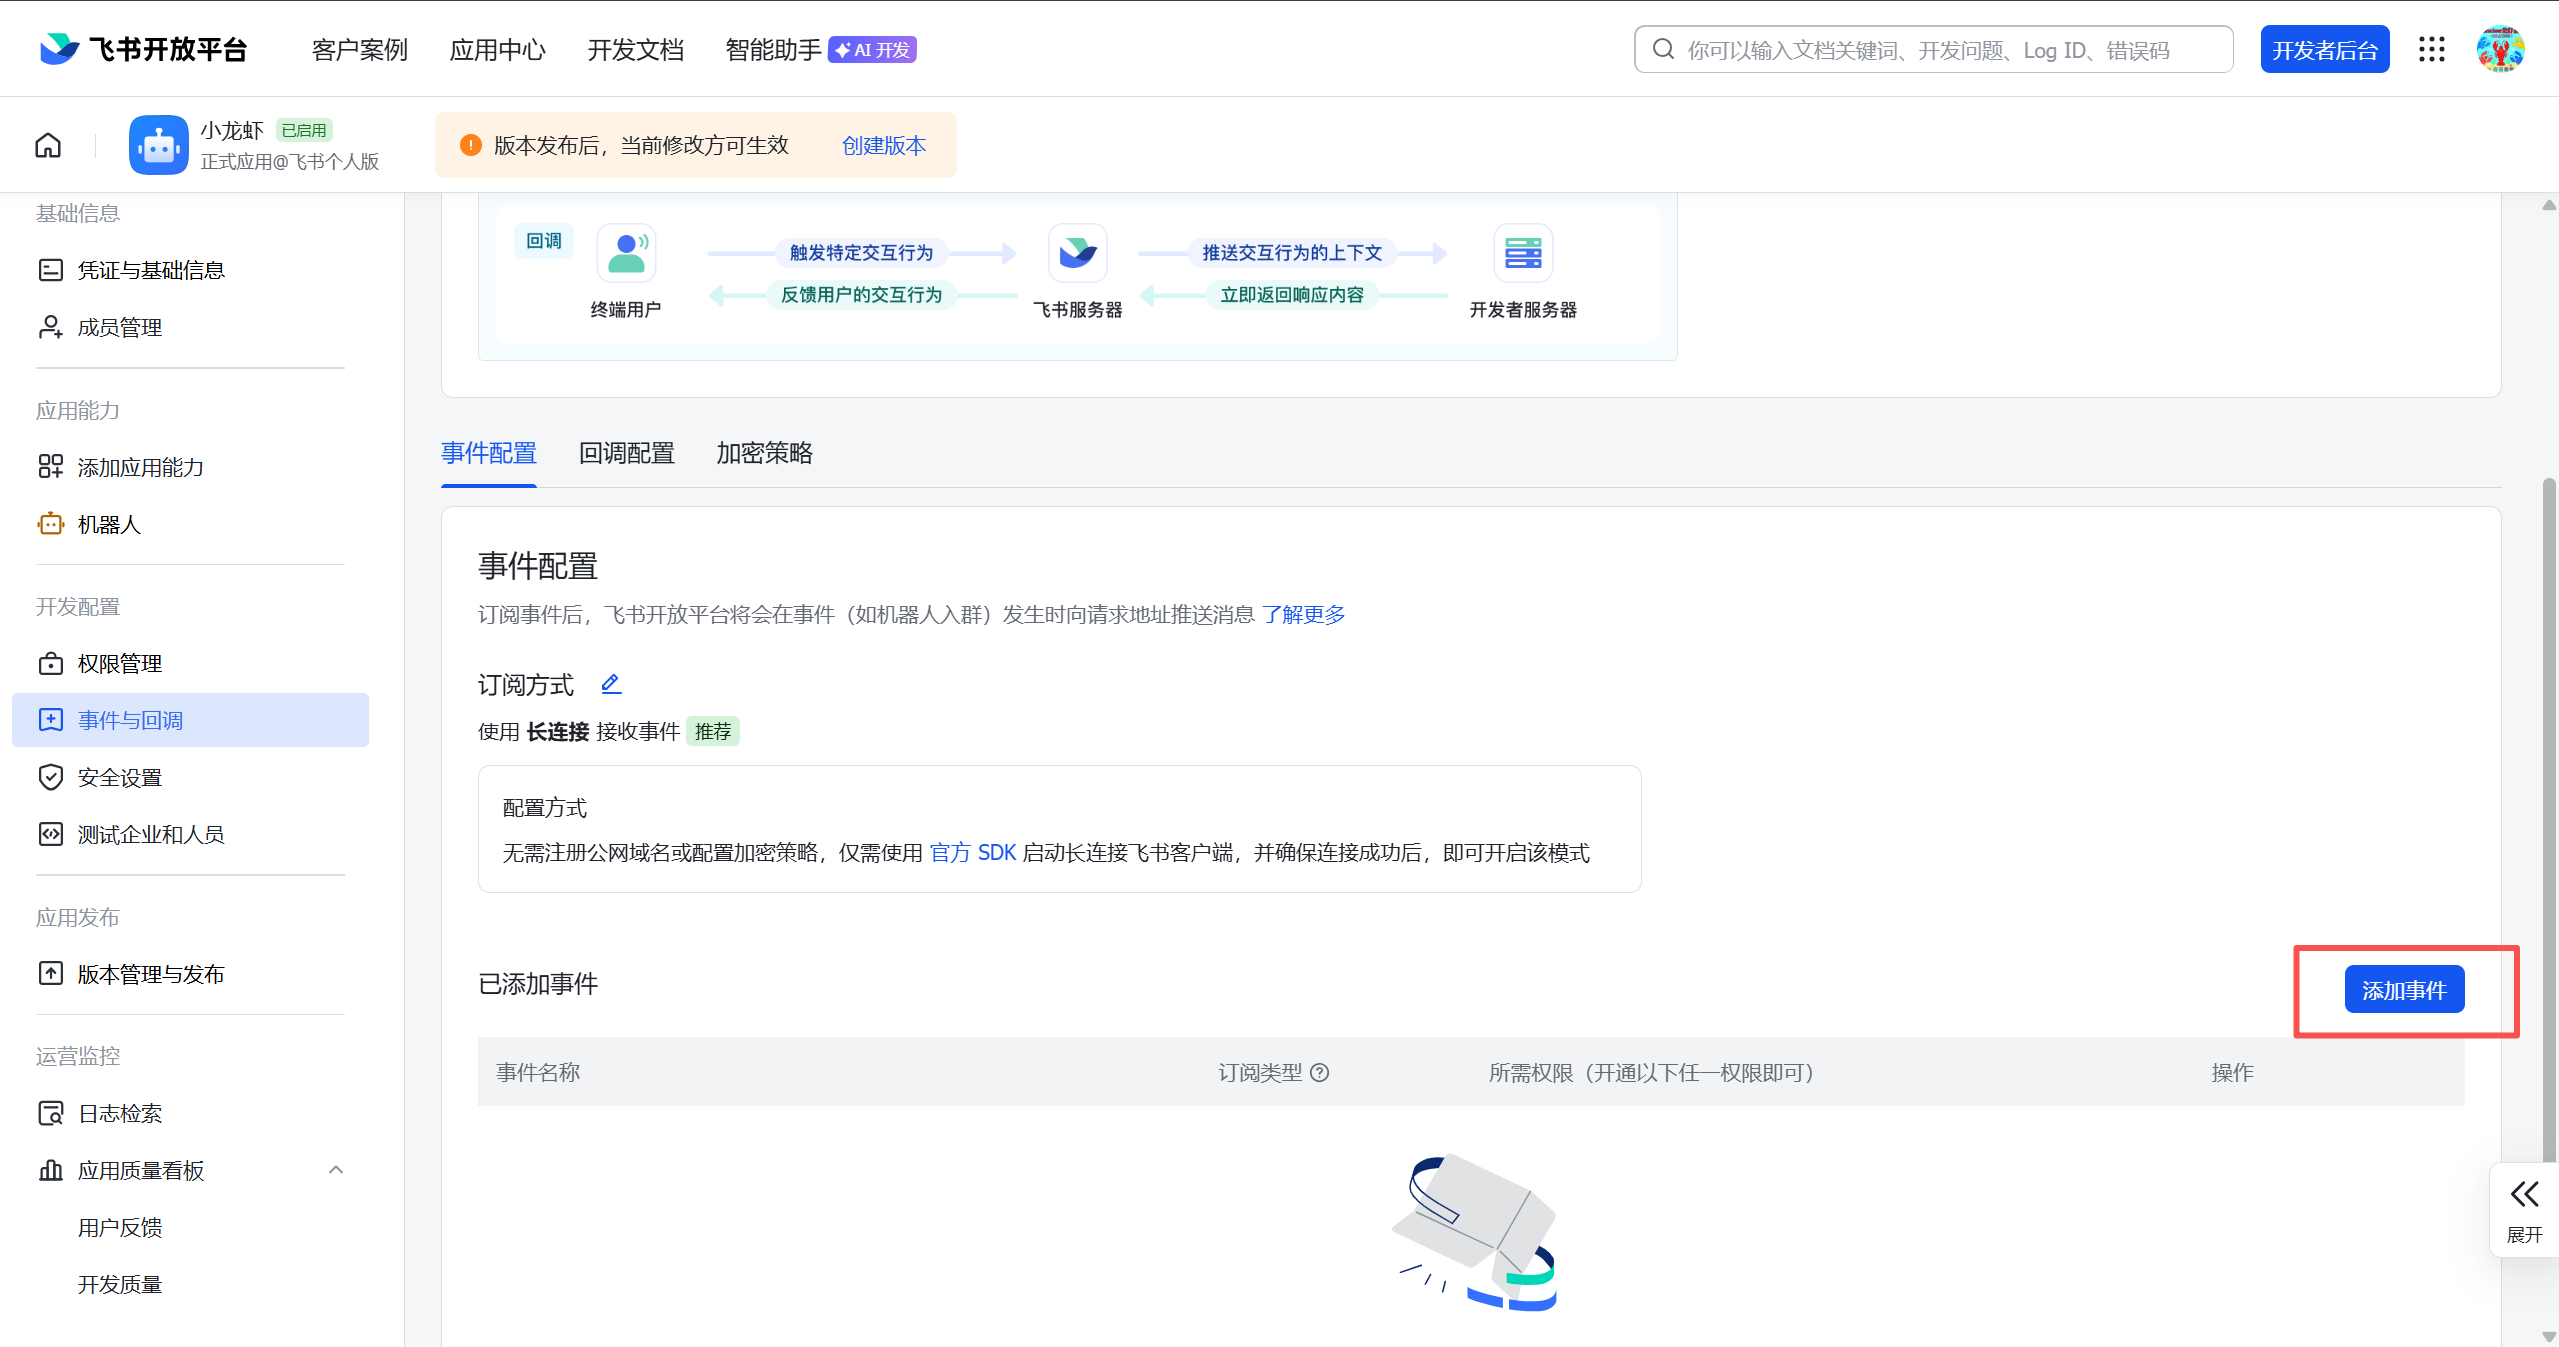Image resolution: width=2559 pixels, height=1347 pixels.
Task: Open 日志检索 in the sidebar
Action: coord(120,1113)
